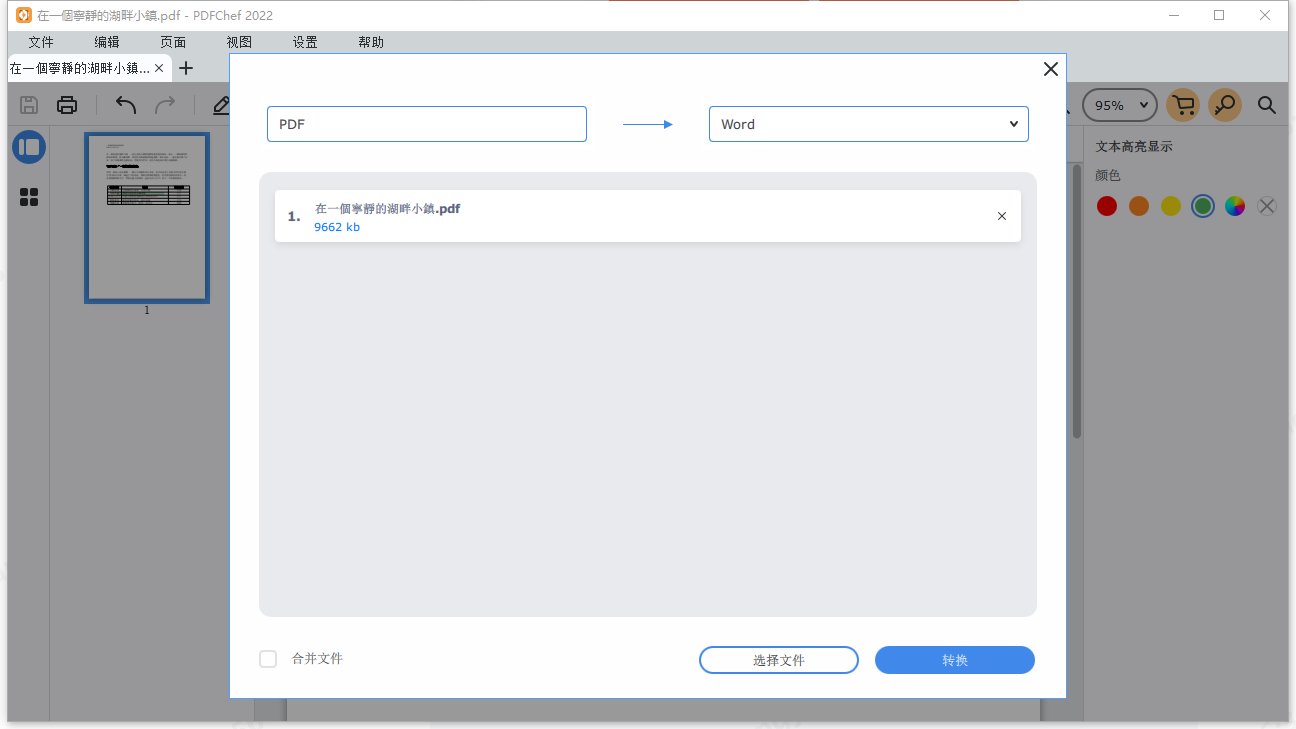The width and height of the screenshot is (1296, 729).
Task: Open the Word output format dropdown
Action: pyautogui.click(x=868, y=124)
